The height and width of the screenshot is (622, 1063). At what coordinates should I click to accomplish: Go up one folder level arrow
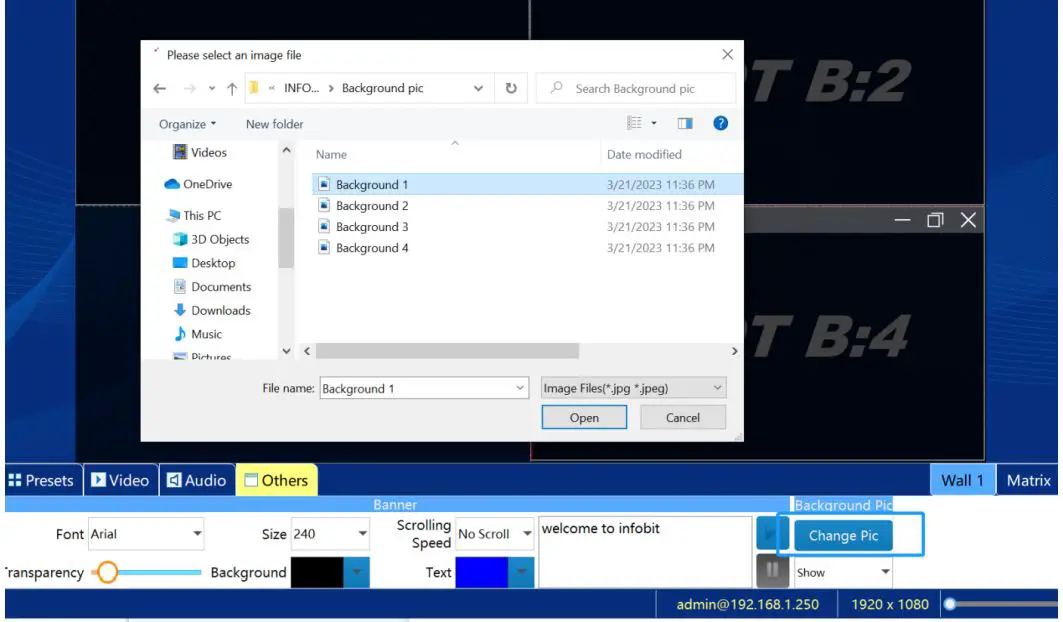(232, 88)
